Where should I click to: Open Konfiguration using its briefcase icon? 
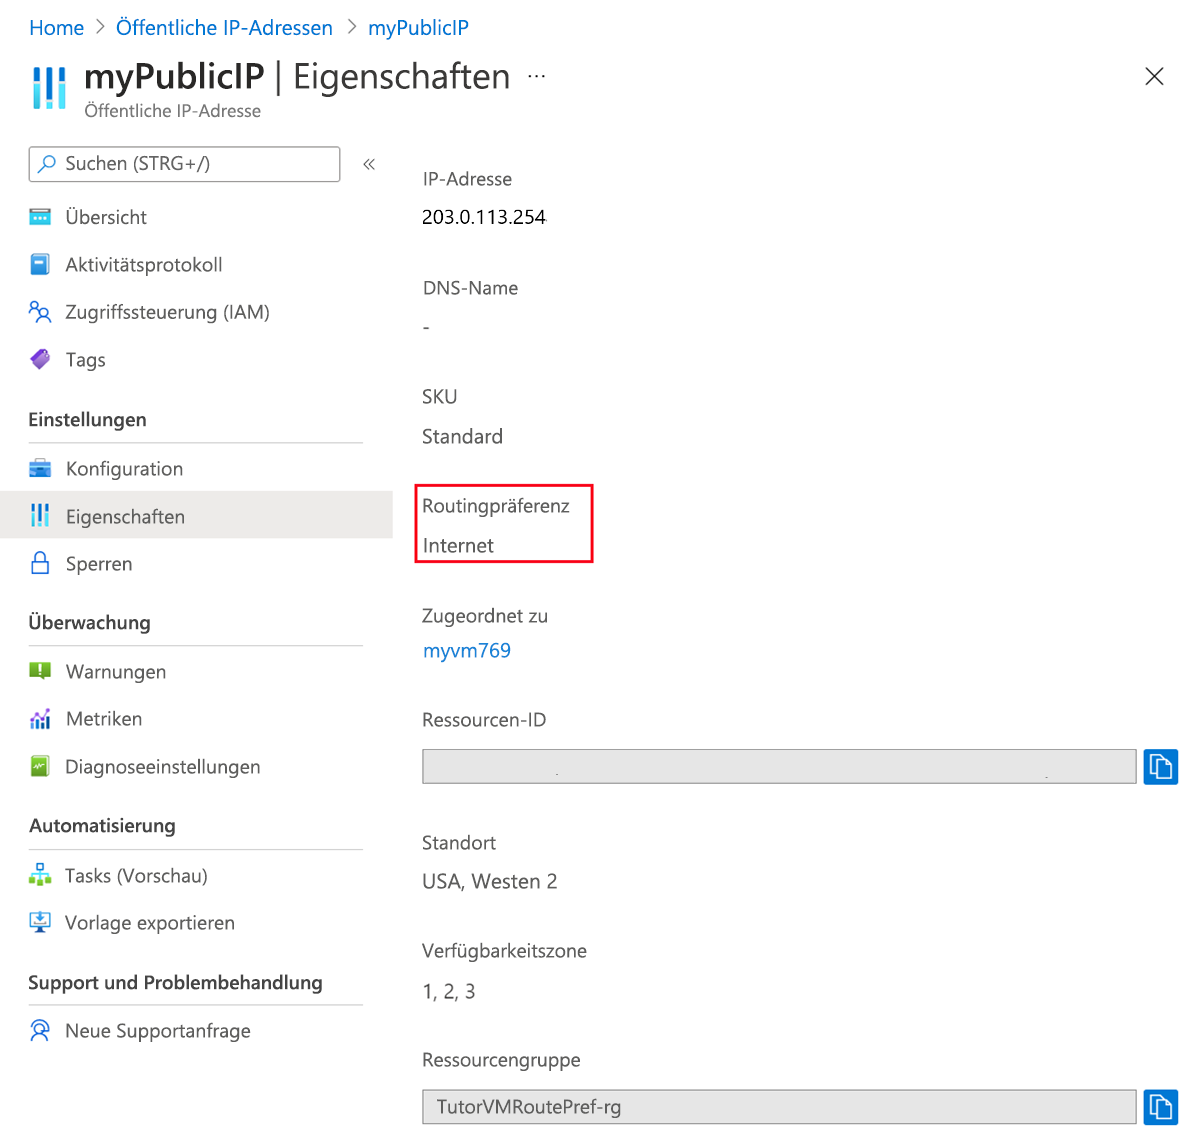(x=40, y=468)
